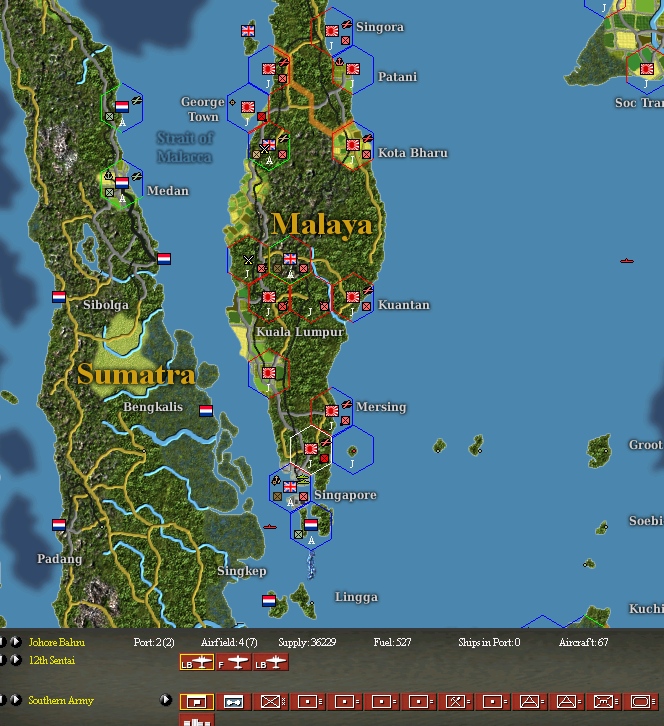Image resolution: width=664 pixels, height=726 pixels.
Task: Select the engineer crossed-tools unit icon
Action: coord(456,701)
